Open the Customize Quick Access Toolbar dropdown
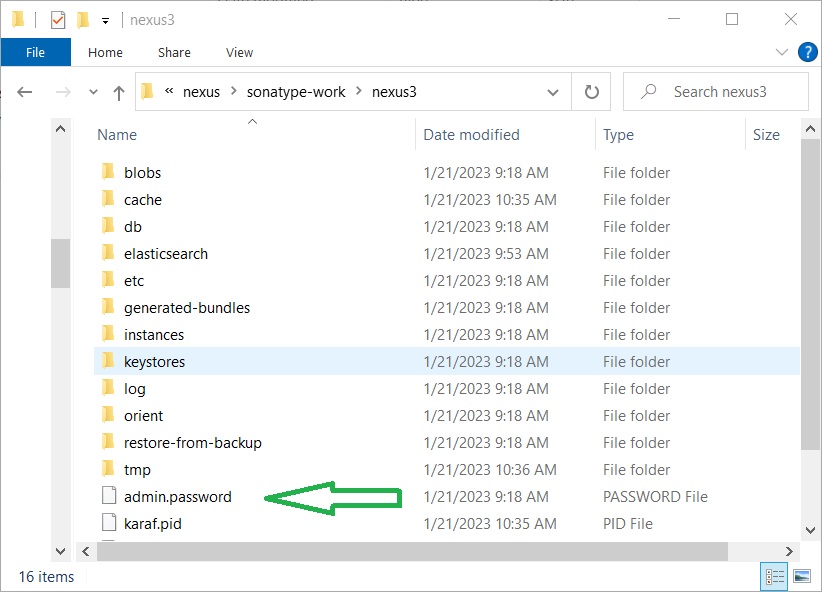Viewport: 822px width, 592px height. coord(105,21)
